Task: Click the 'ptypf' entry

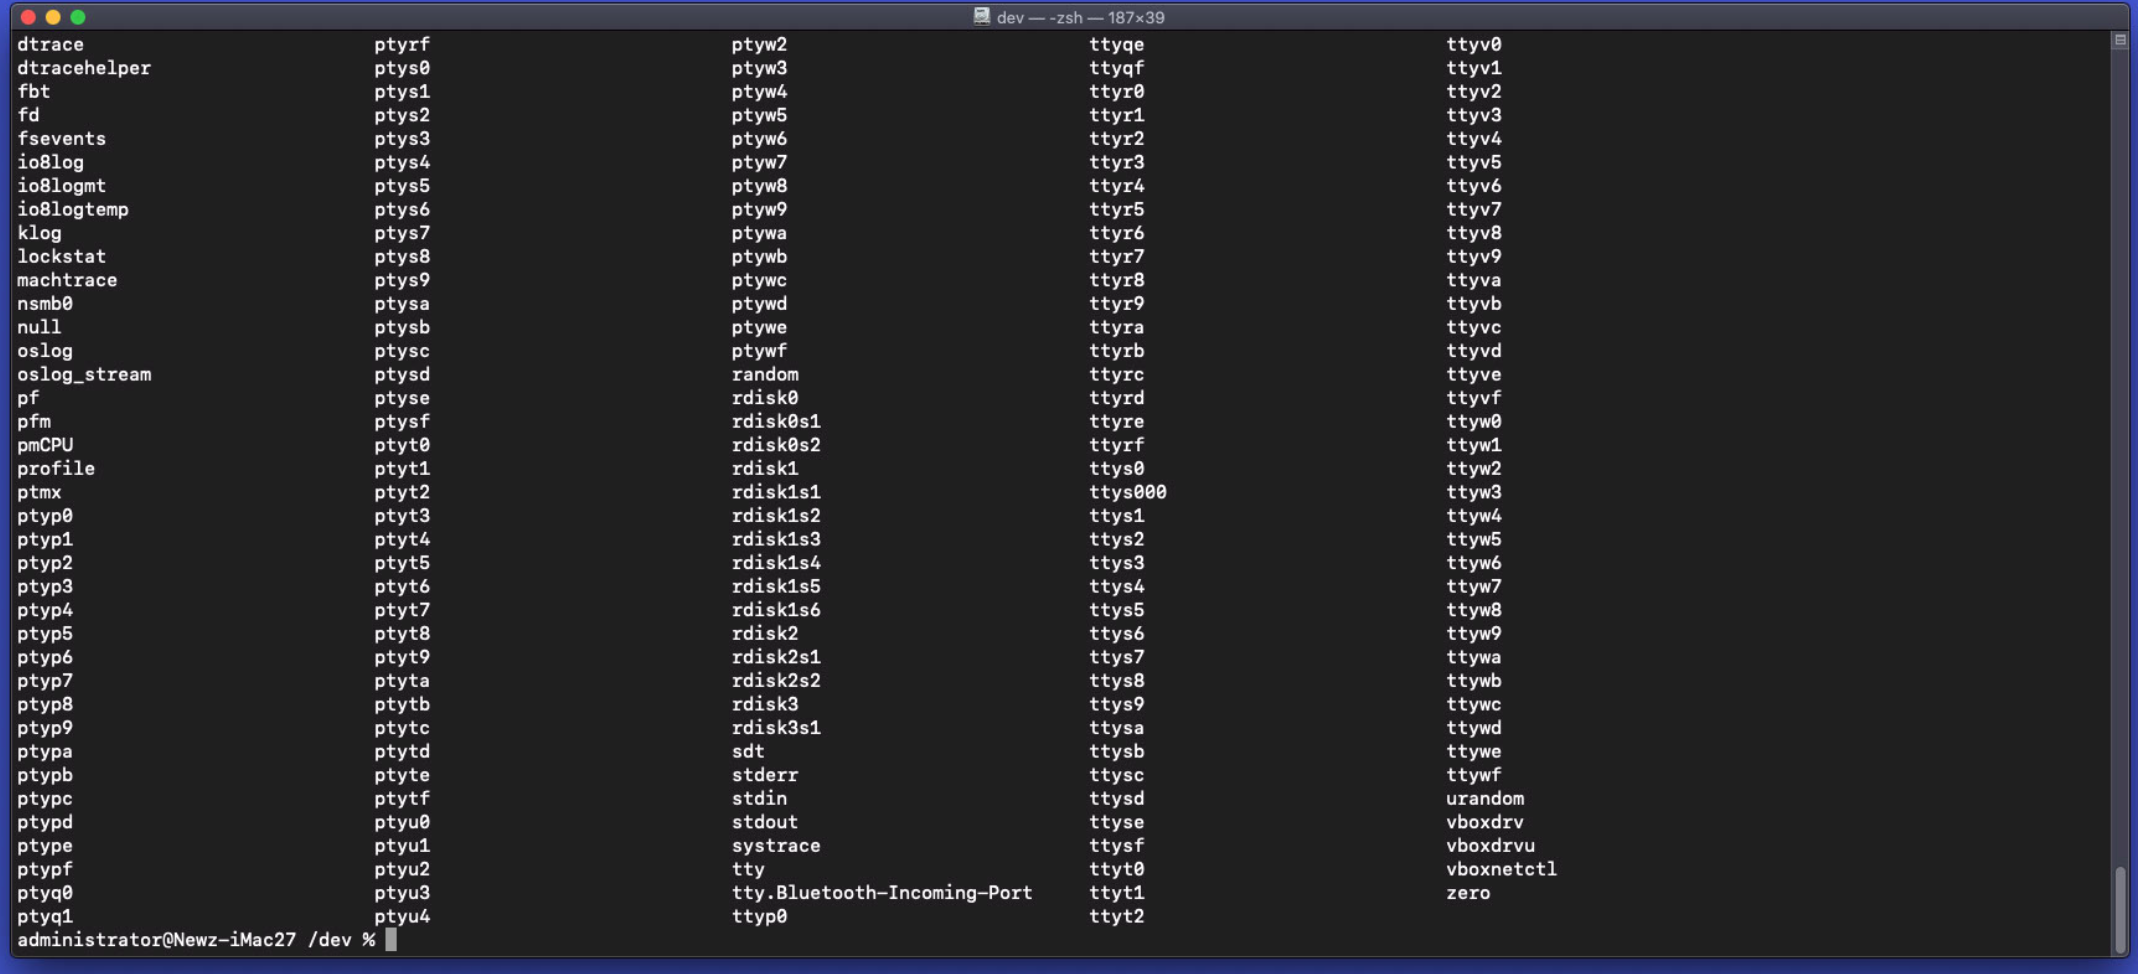Action: tap(45, 869)
